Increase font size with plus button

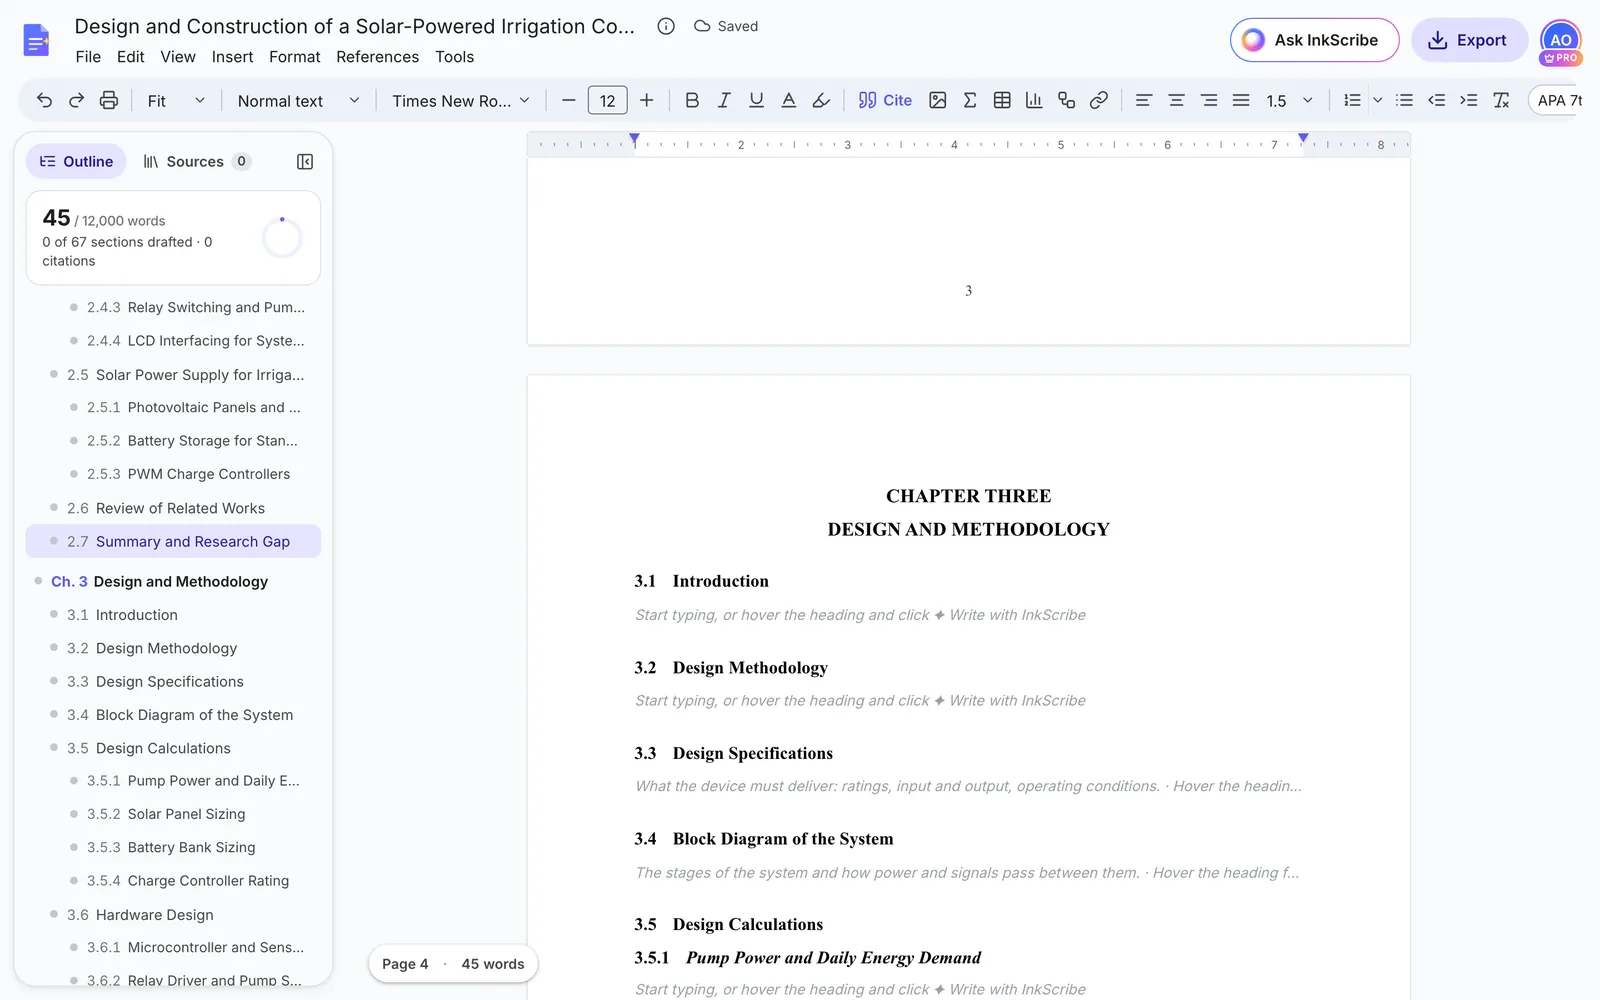(647, 100)
